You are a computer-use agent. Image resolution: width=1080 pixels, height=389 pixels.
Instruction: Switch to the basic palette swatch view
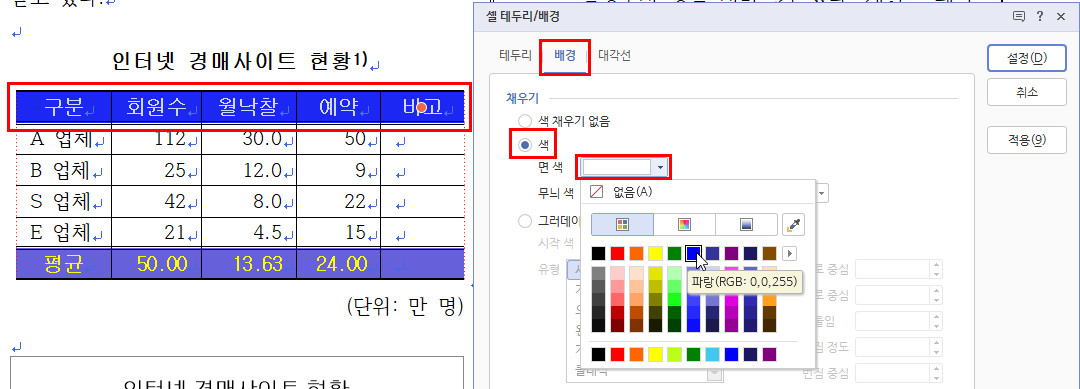[622, 224]
